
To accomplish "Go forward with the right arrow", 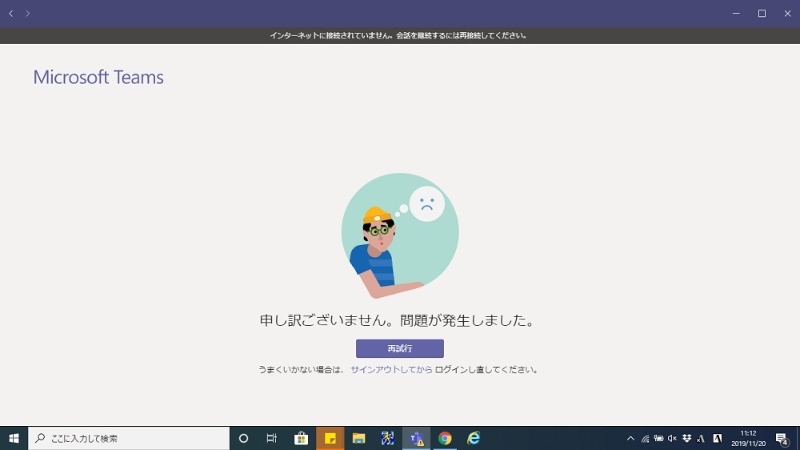I will (28, 13).
